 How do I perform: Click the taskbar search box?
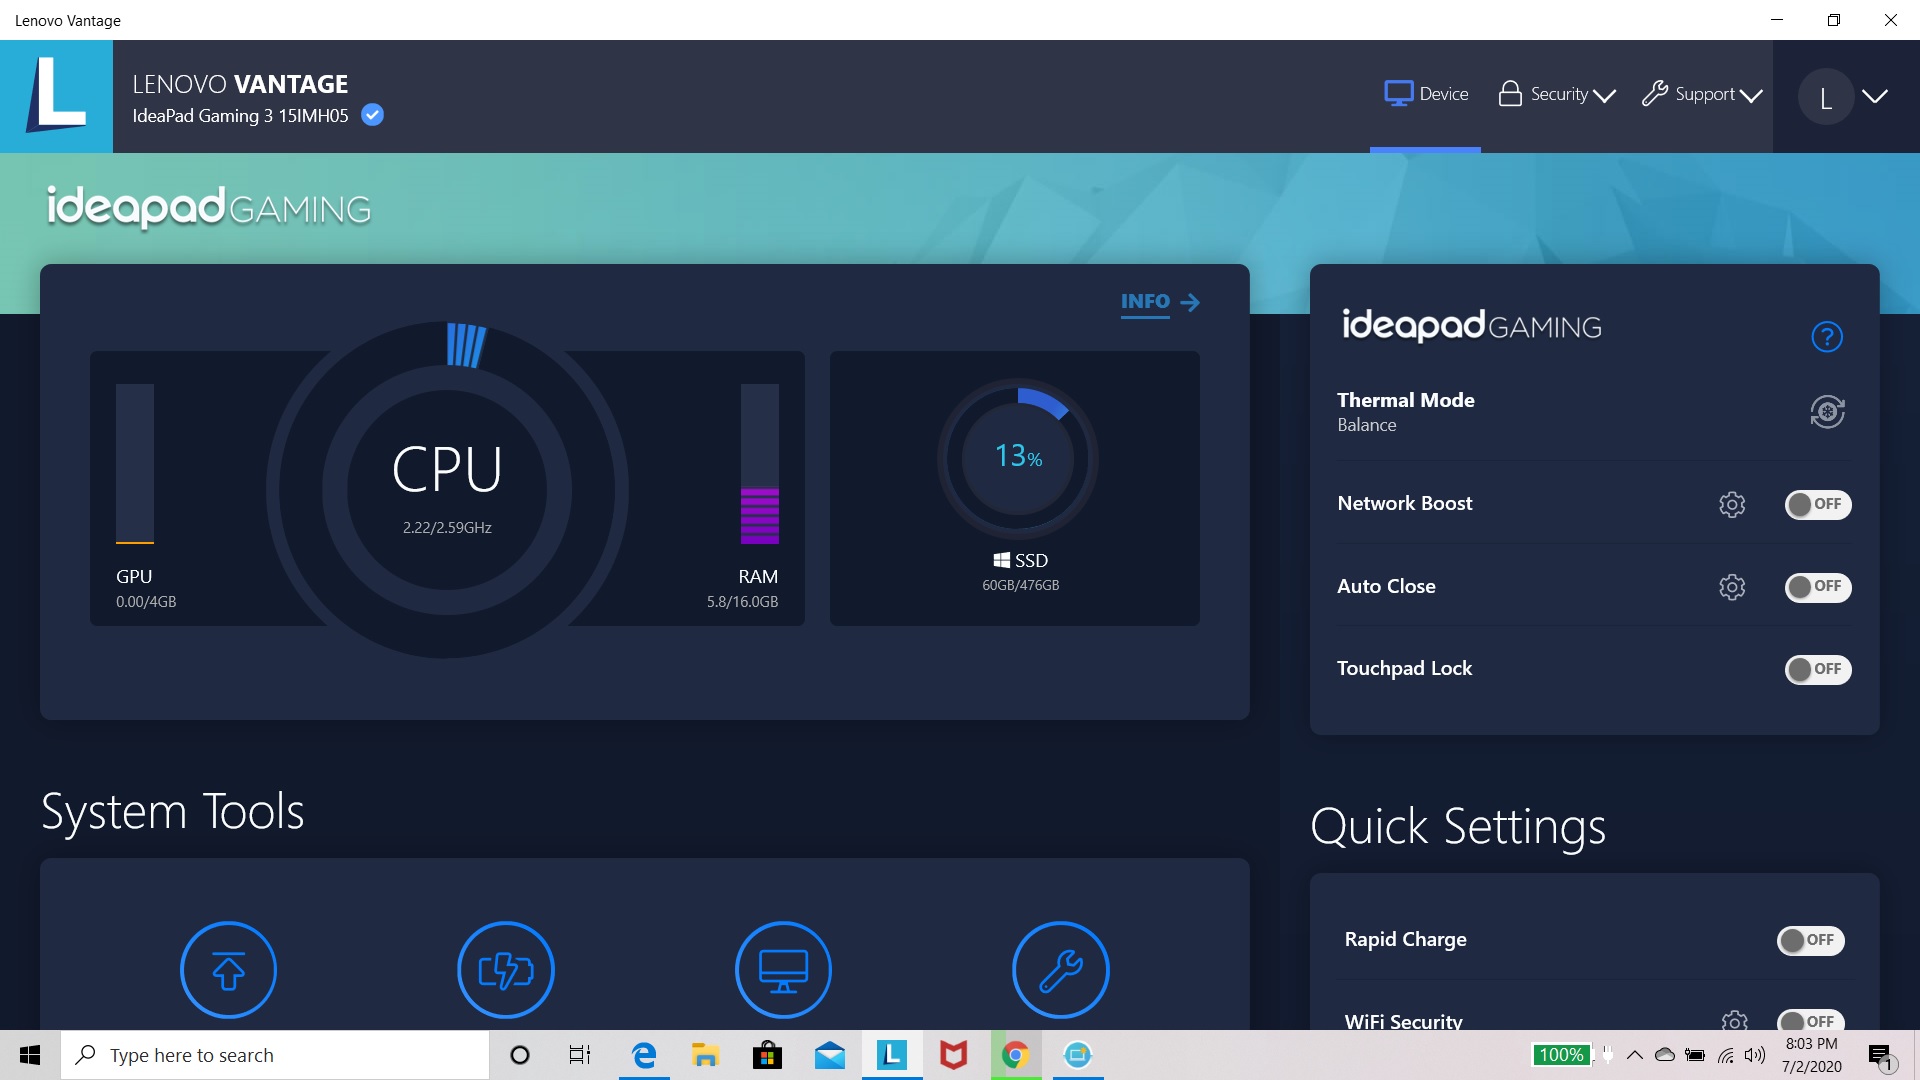coord(275,1055)
